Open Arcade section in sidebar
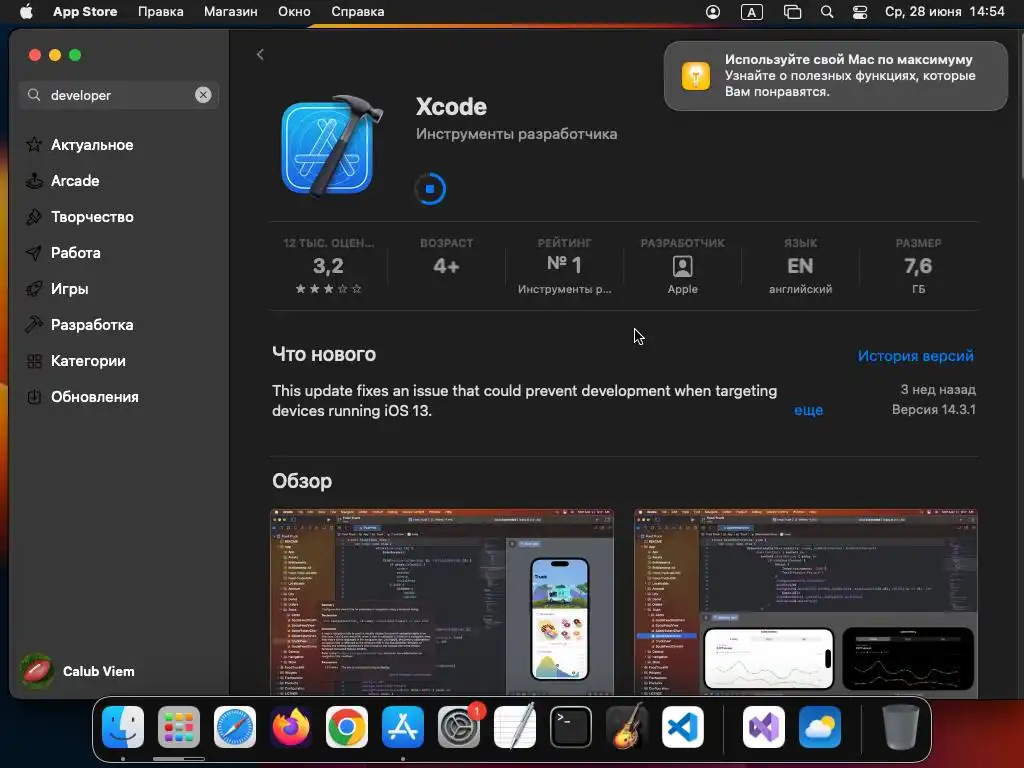The height and width of the screenshot is (768, 1024). [75, 181]
